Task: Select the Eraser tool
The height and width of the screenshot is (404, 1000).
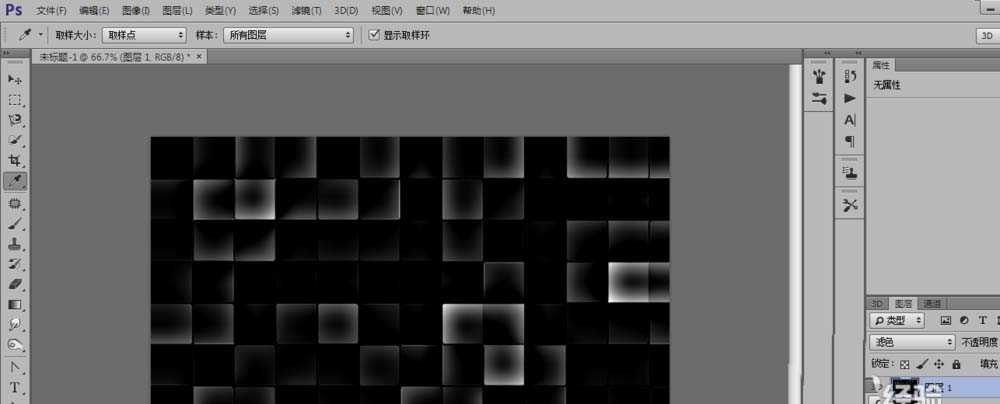Action: click(x=15, y=284)
